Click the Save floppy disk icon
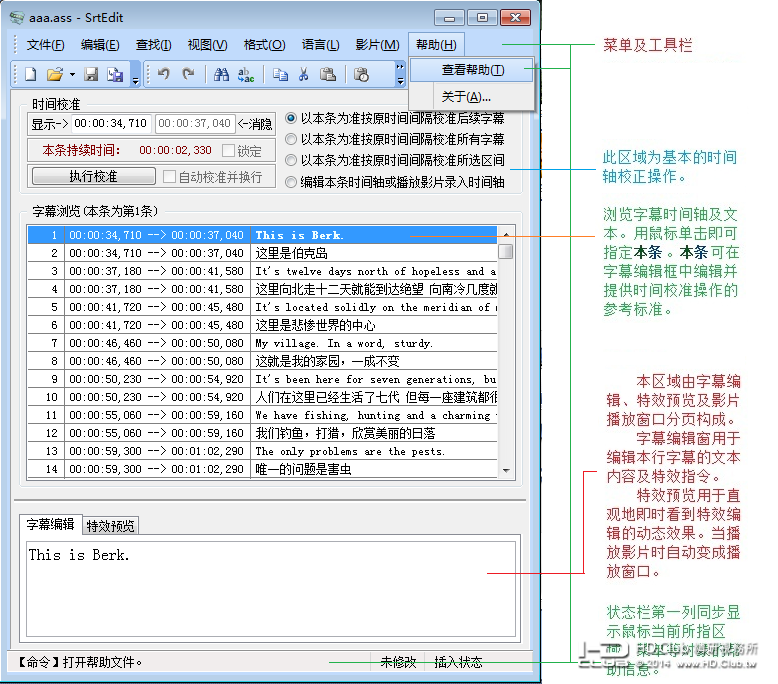The height and width of the screenshot is (684, 778). pos(91,74)
